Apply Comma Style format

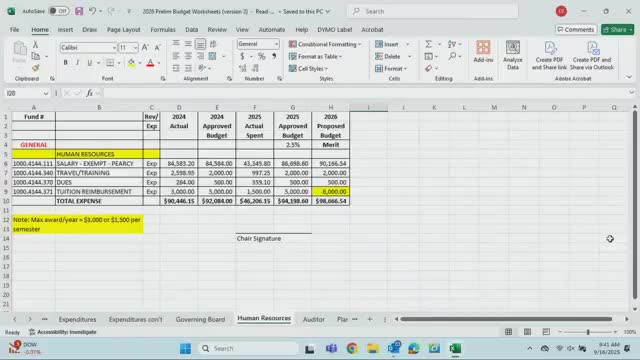tap(274, 56)
